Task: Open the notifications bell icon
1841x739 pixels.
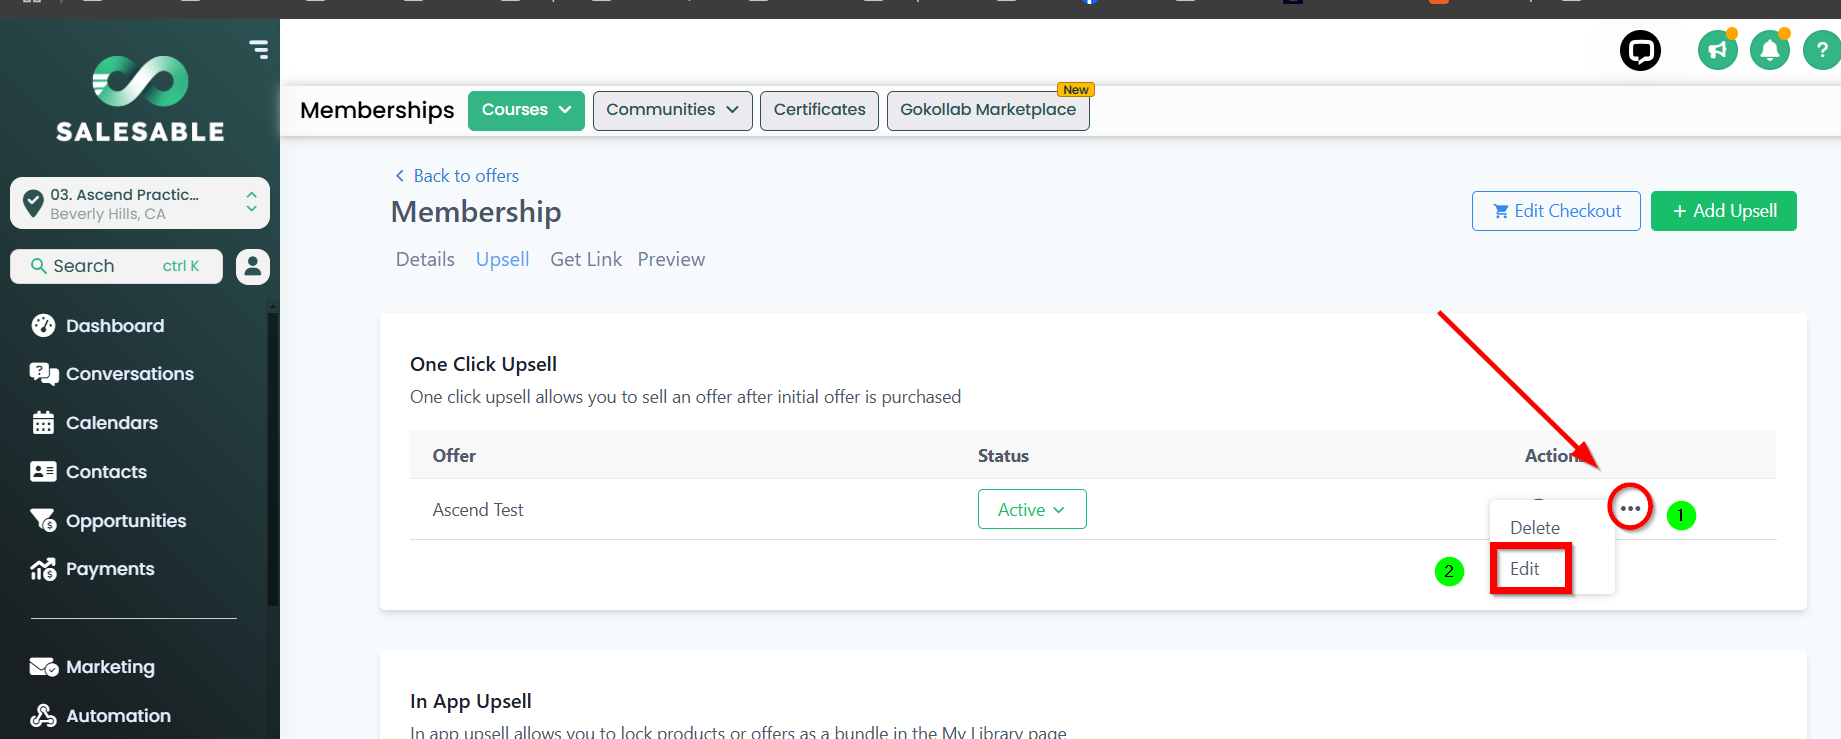Action: (x=1769, y=50)
